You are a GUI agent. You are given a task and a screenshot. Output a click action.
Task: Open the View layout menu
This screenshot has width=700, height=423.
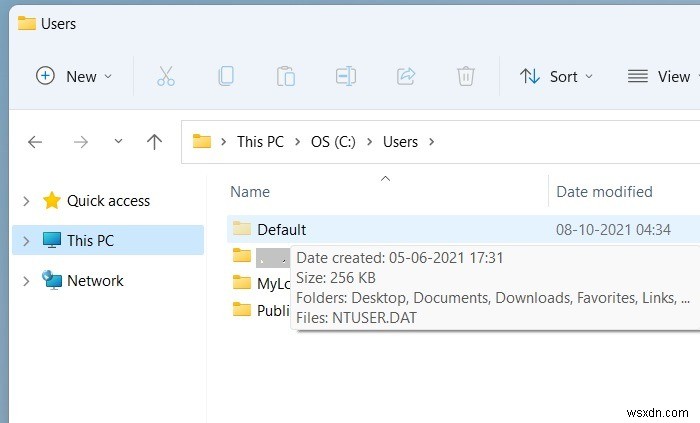pos(660,76)
